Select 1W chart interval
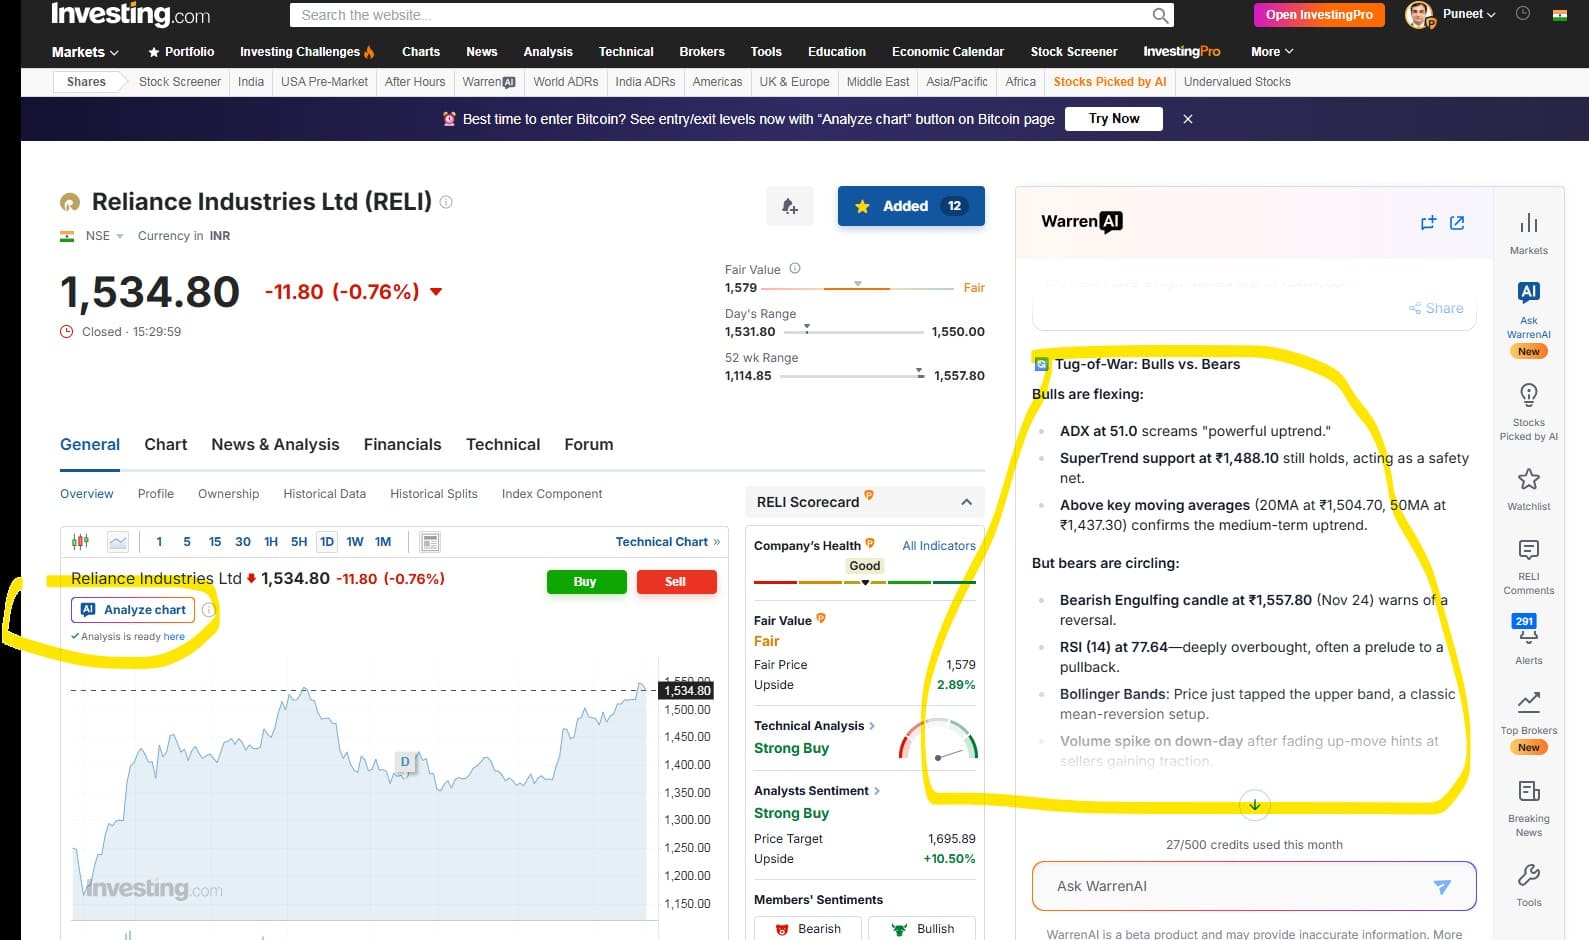 pos(355,542)
